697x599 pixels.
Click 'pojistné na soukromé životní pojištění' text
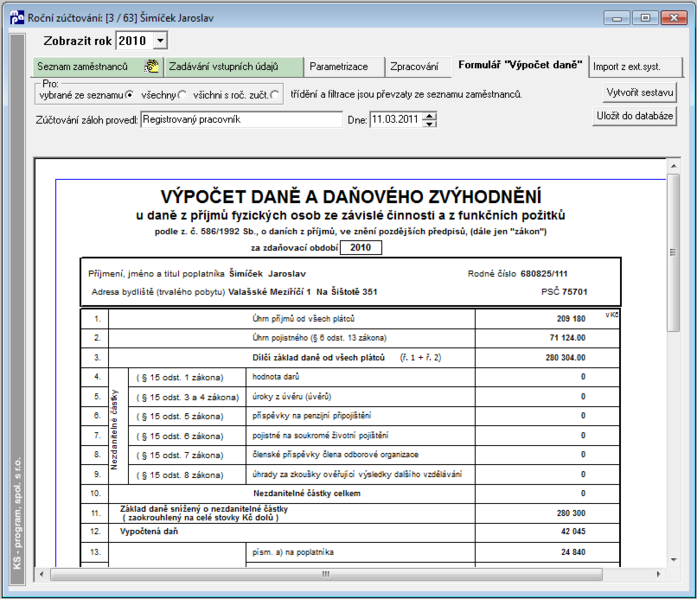tap(320, 435)
